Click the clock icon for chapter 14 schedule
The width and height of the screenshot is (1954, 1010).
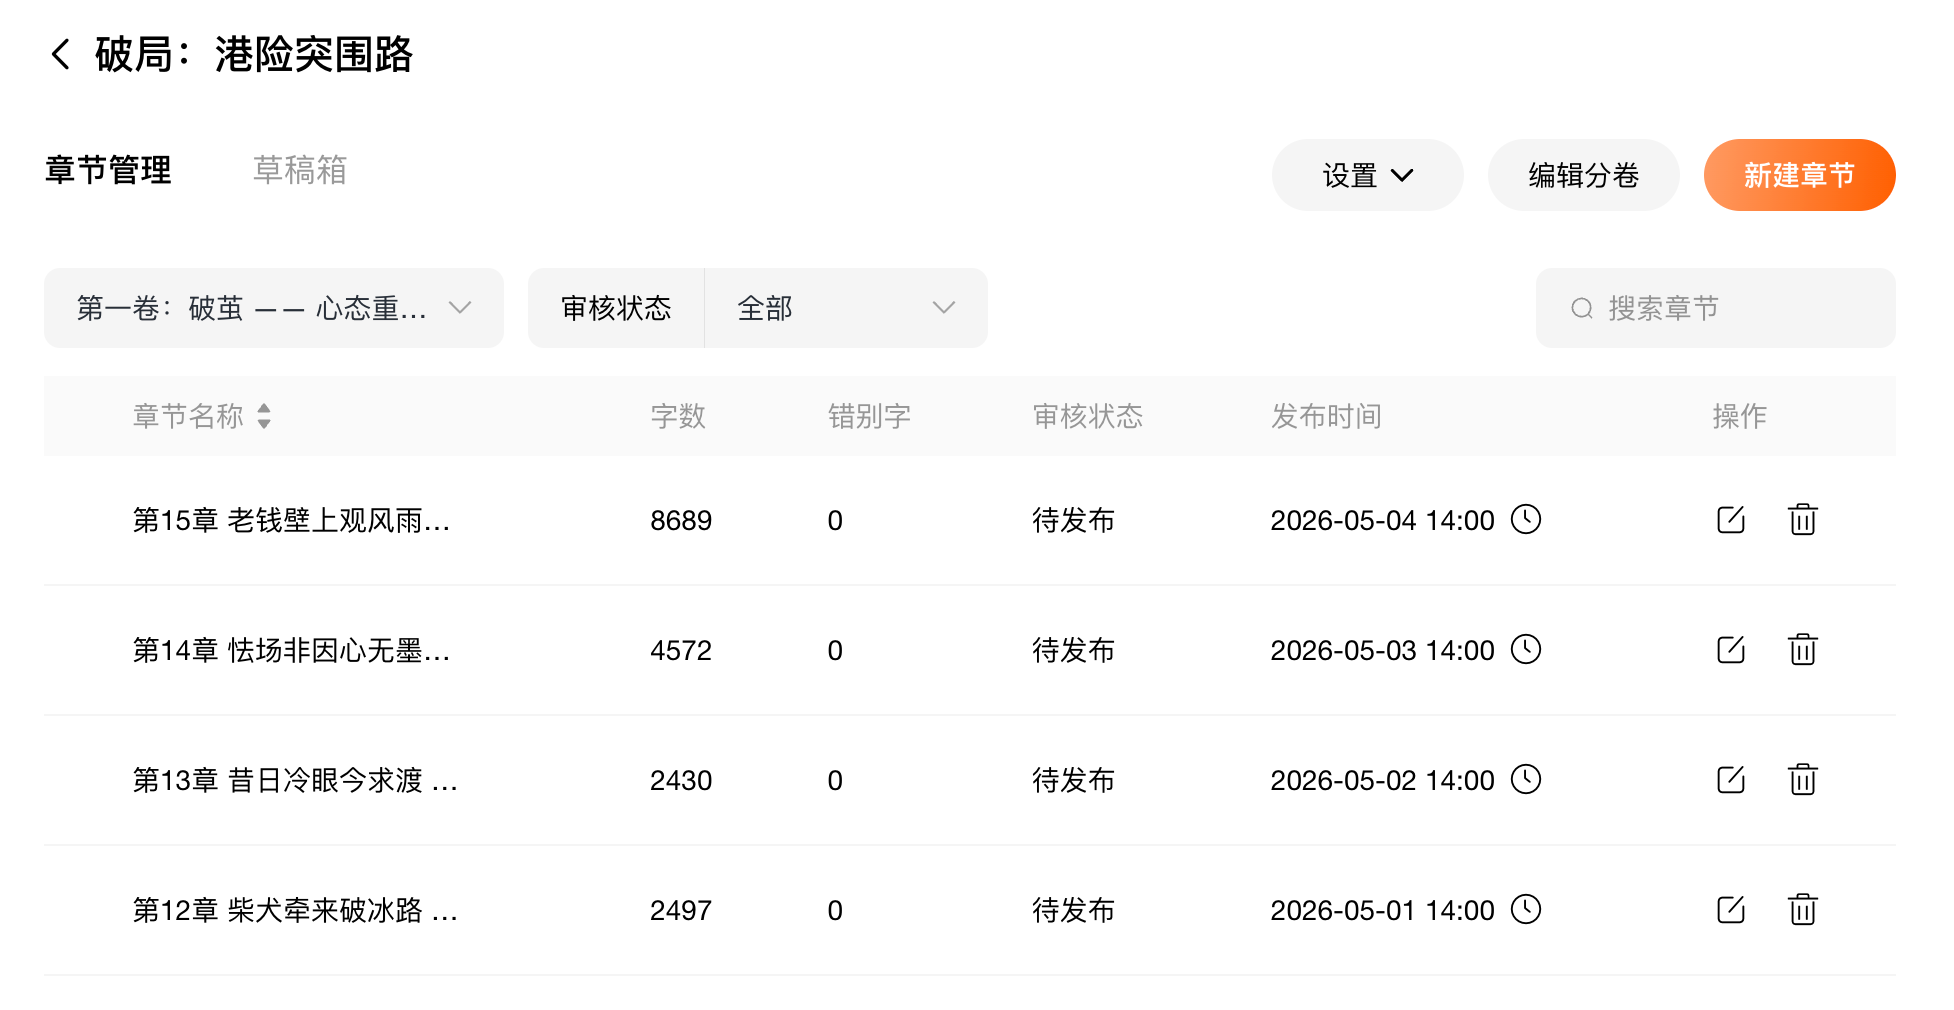[1525, 649]
